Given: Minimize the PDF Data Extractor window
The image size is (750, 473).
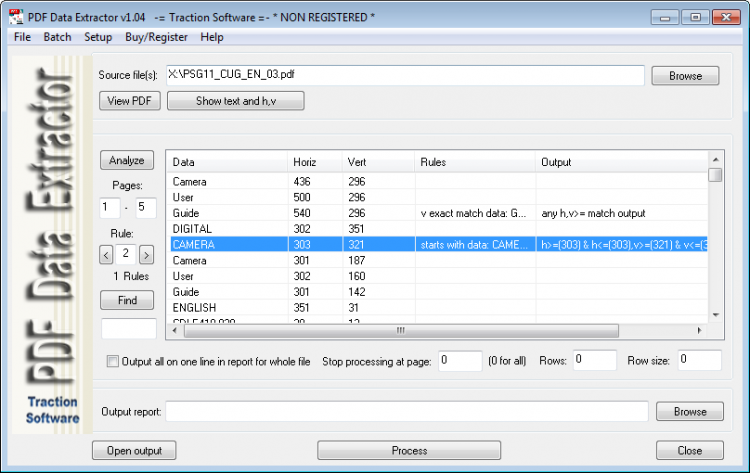Looking at the screenshot, I should point(664,17).
